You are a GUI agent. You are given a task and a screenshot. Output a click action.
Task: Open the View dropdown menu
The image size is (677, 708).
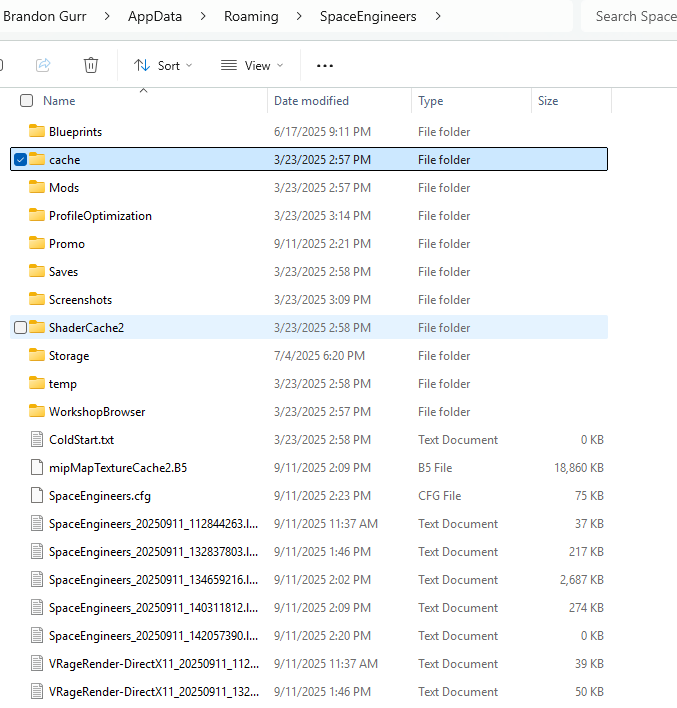[x=252, y=66]
